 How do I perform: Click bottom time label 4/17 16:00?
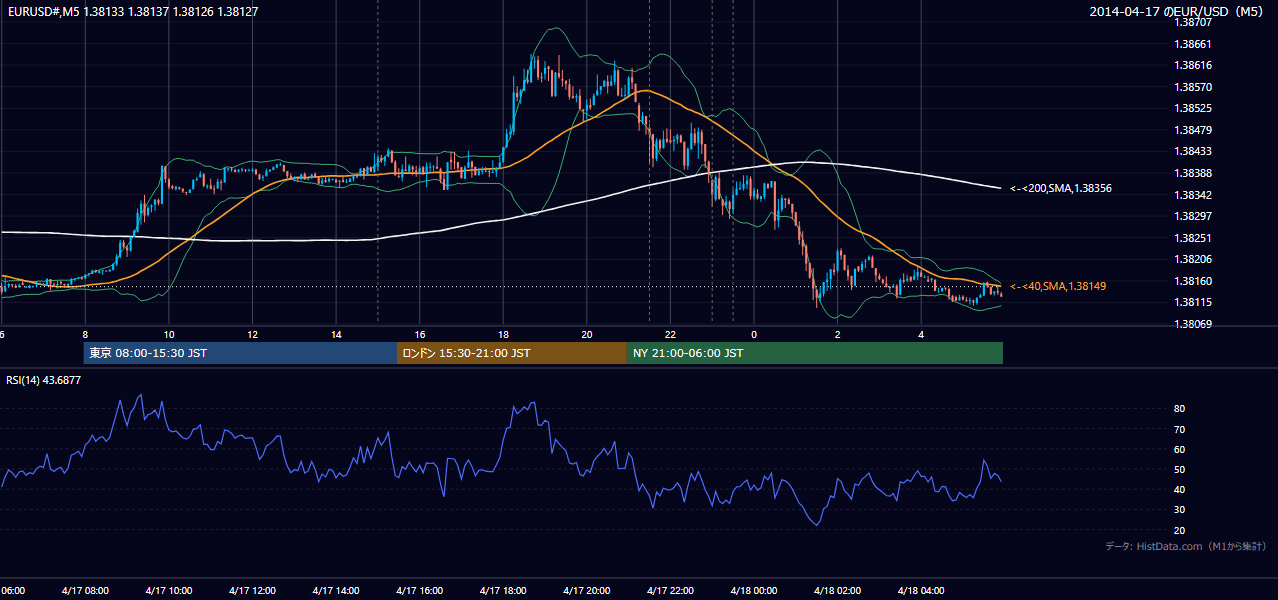click(419, 590)
